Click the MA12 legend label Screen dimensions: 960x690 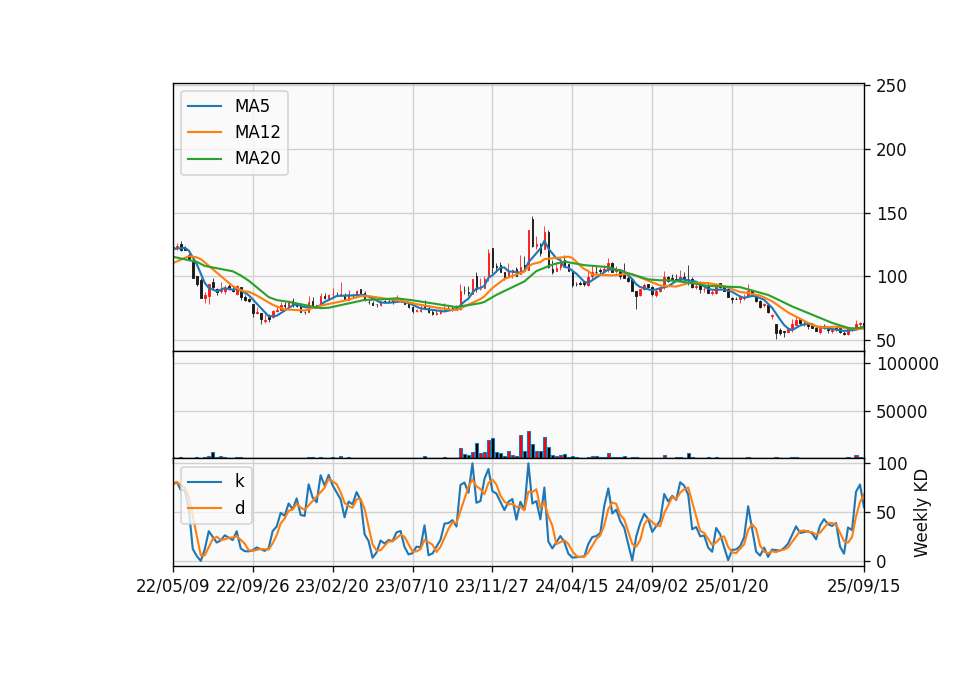point(257,132)
